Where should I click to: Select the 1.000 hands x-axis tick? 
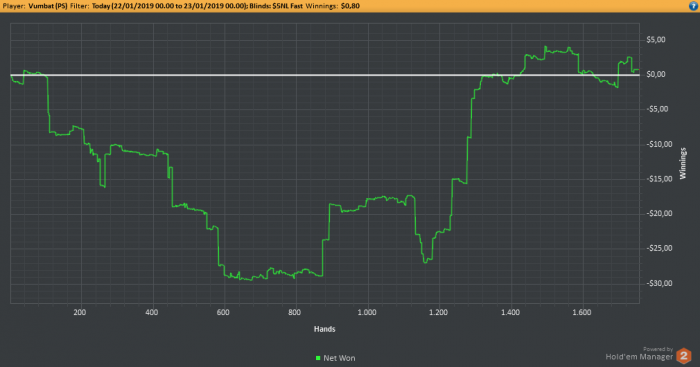367,313
